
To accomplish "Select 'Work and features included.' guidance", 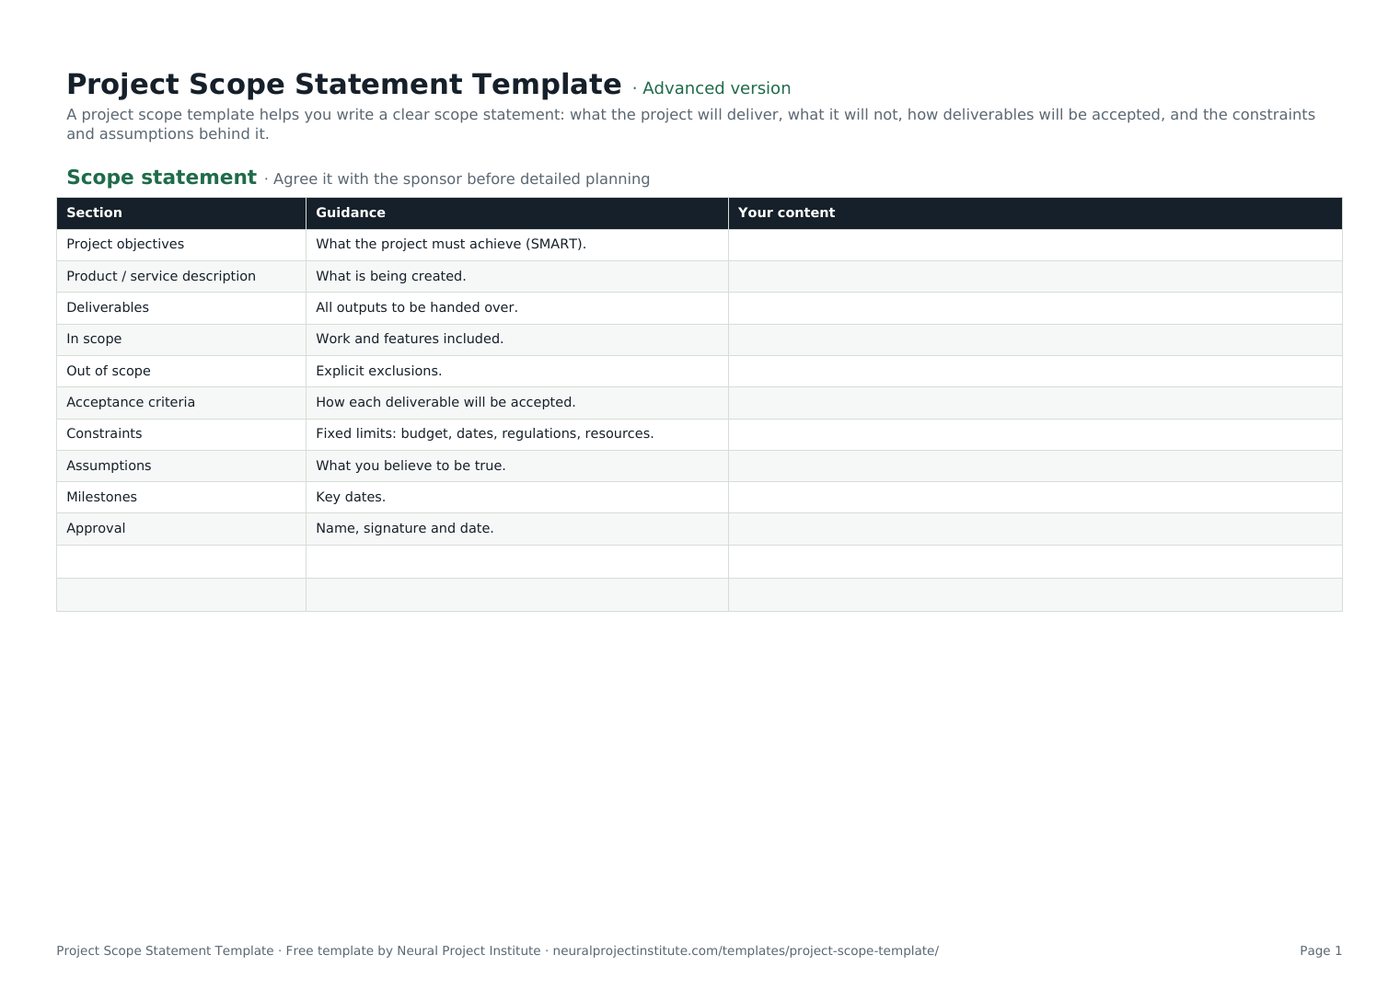I will tap(517, 339).
